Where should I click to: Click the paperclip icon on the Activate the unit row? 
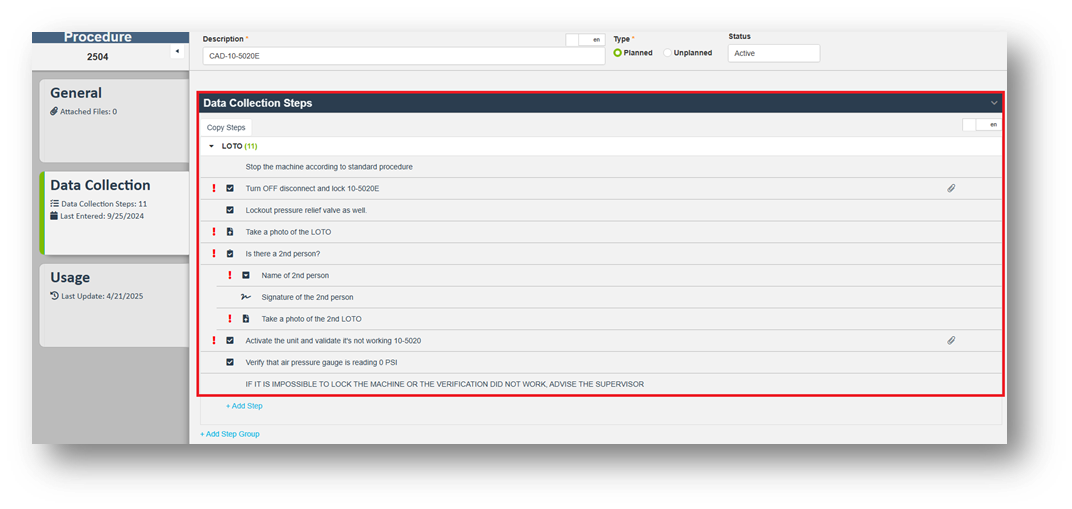point(951,341)
